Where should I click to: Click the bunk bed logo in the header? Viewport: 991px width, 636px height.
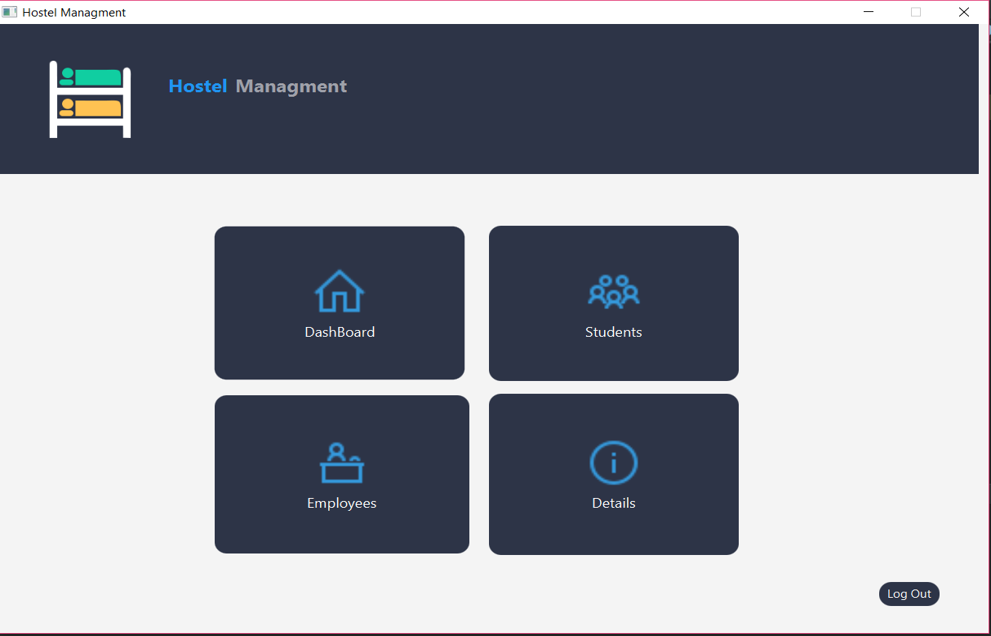pos(89,99)
